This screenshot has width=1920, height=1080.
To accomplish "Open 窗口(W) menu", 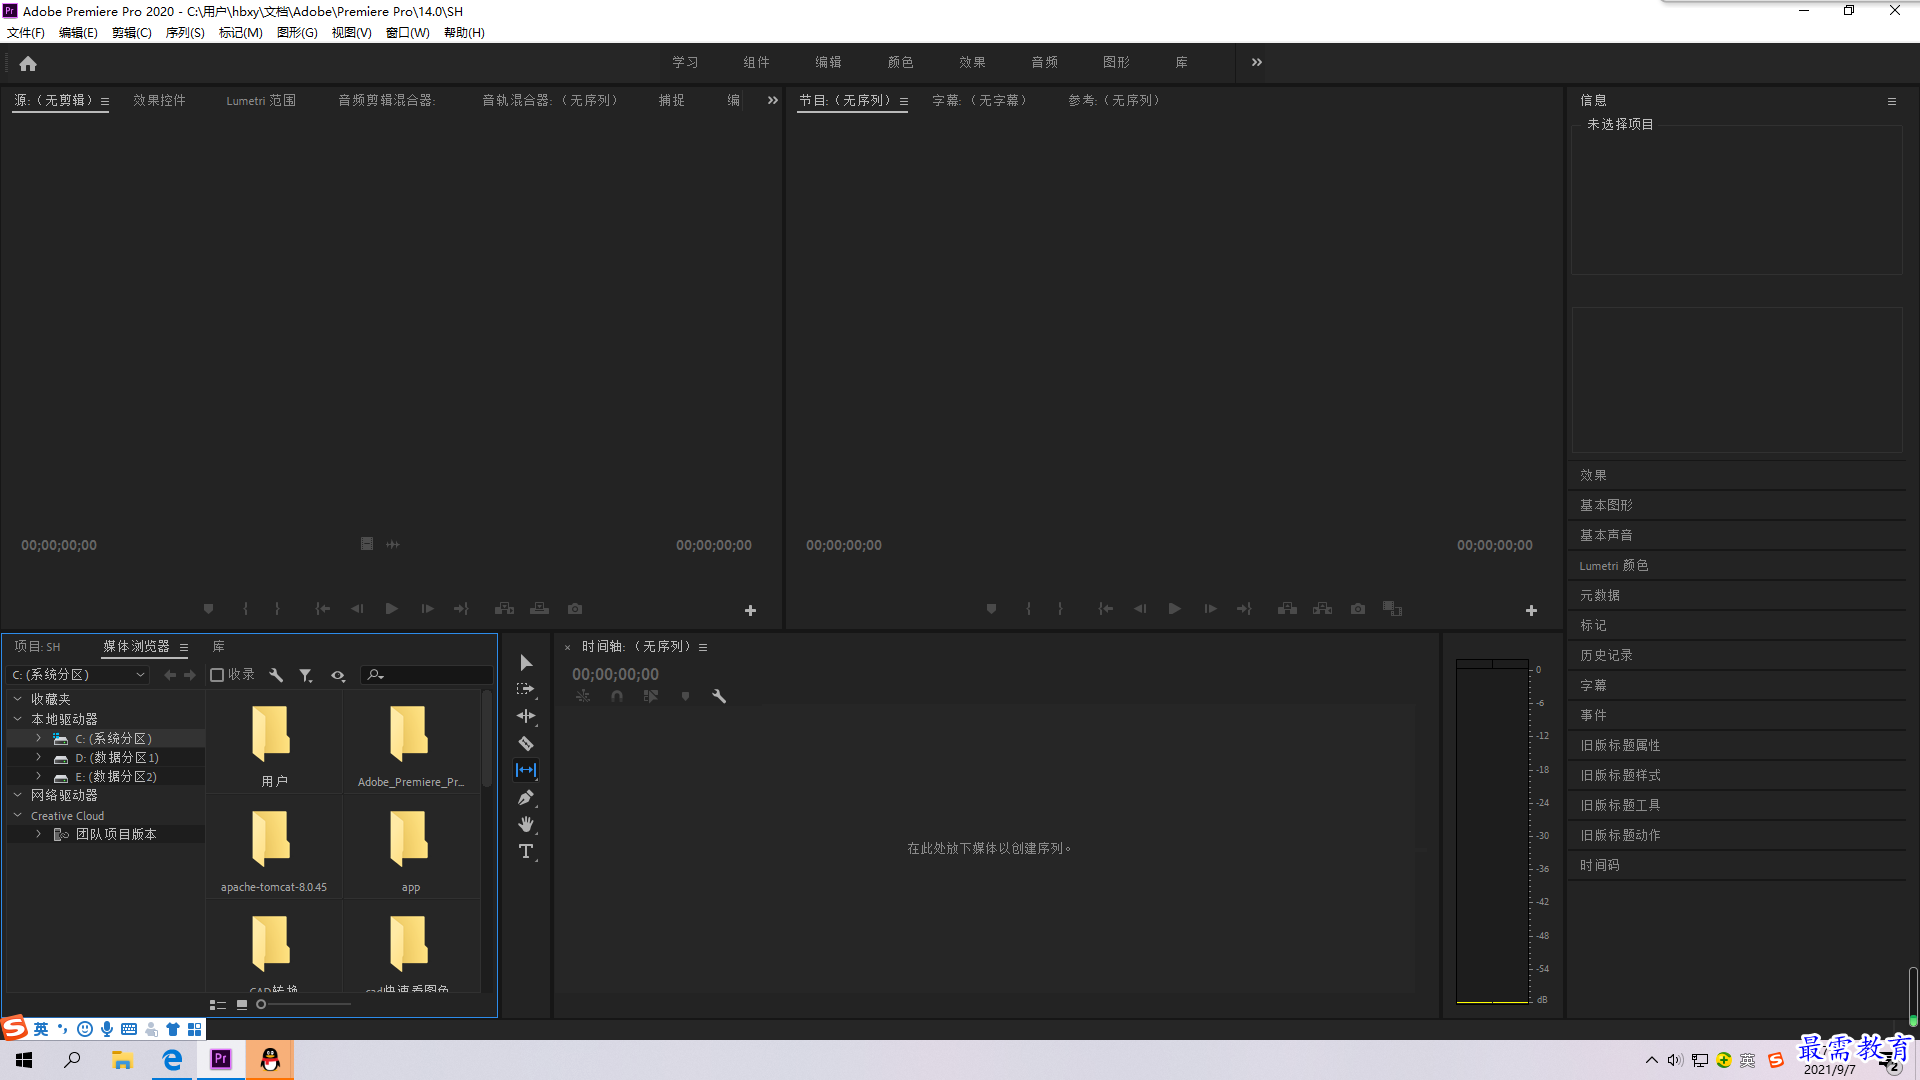I will (407, 32).
